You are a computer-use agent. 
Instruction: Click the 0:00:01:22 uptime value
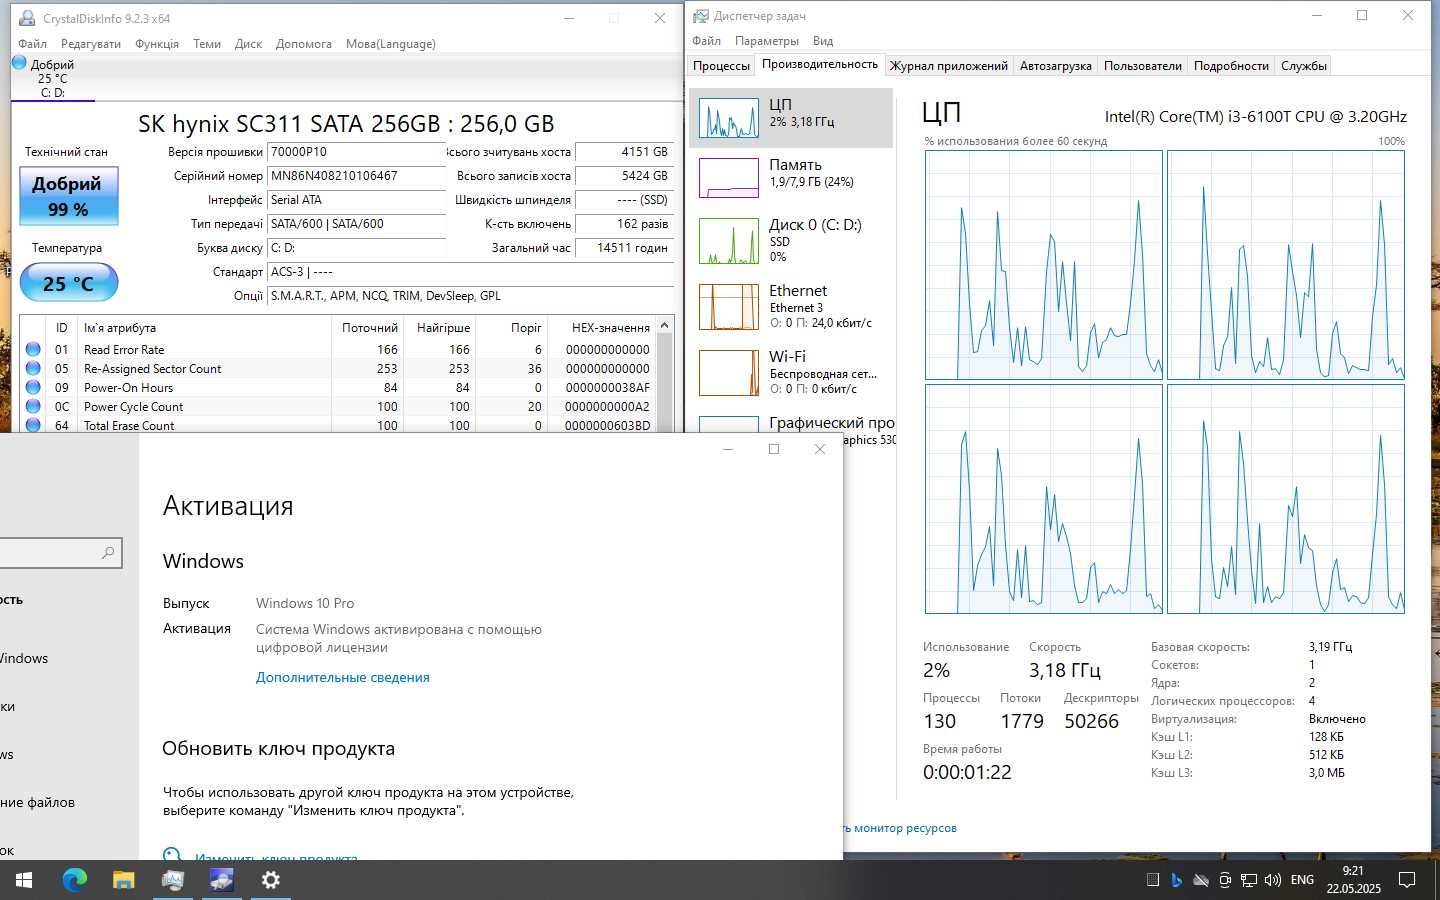[x=967, y=772]
